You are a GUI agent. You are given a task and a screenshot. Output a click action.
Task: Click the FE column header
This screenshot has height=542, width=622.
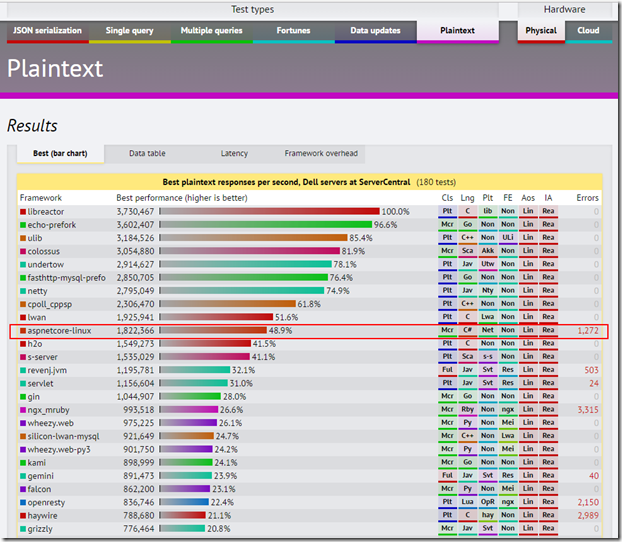(508, 198)
